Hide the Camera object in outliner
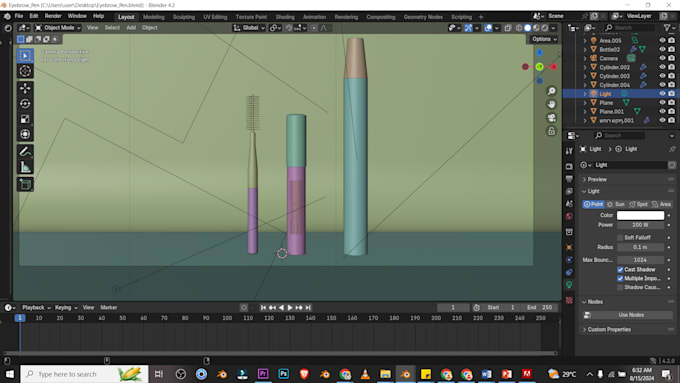Screen dimensions: 680x383 pos(662,58)
